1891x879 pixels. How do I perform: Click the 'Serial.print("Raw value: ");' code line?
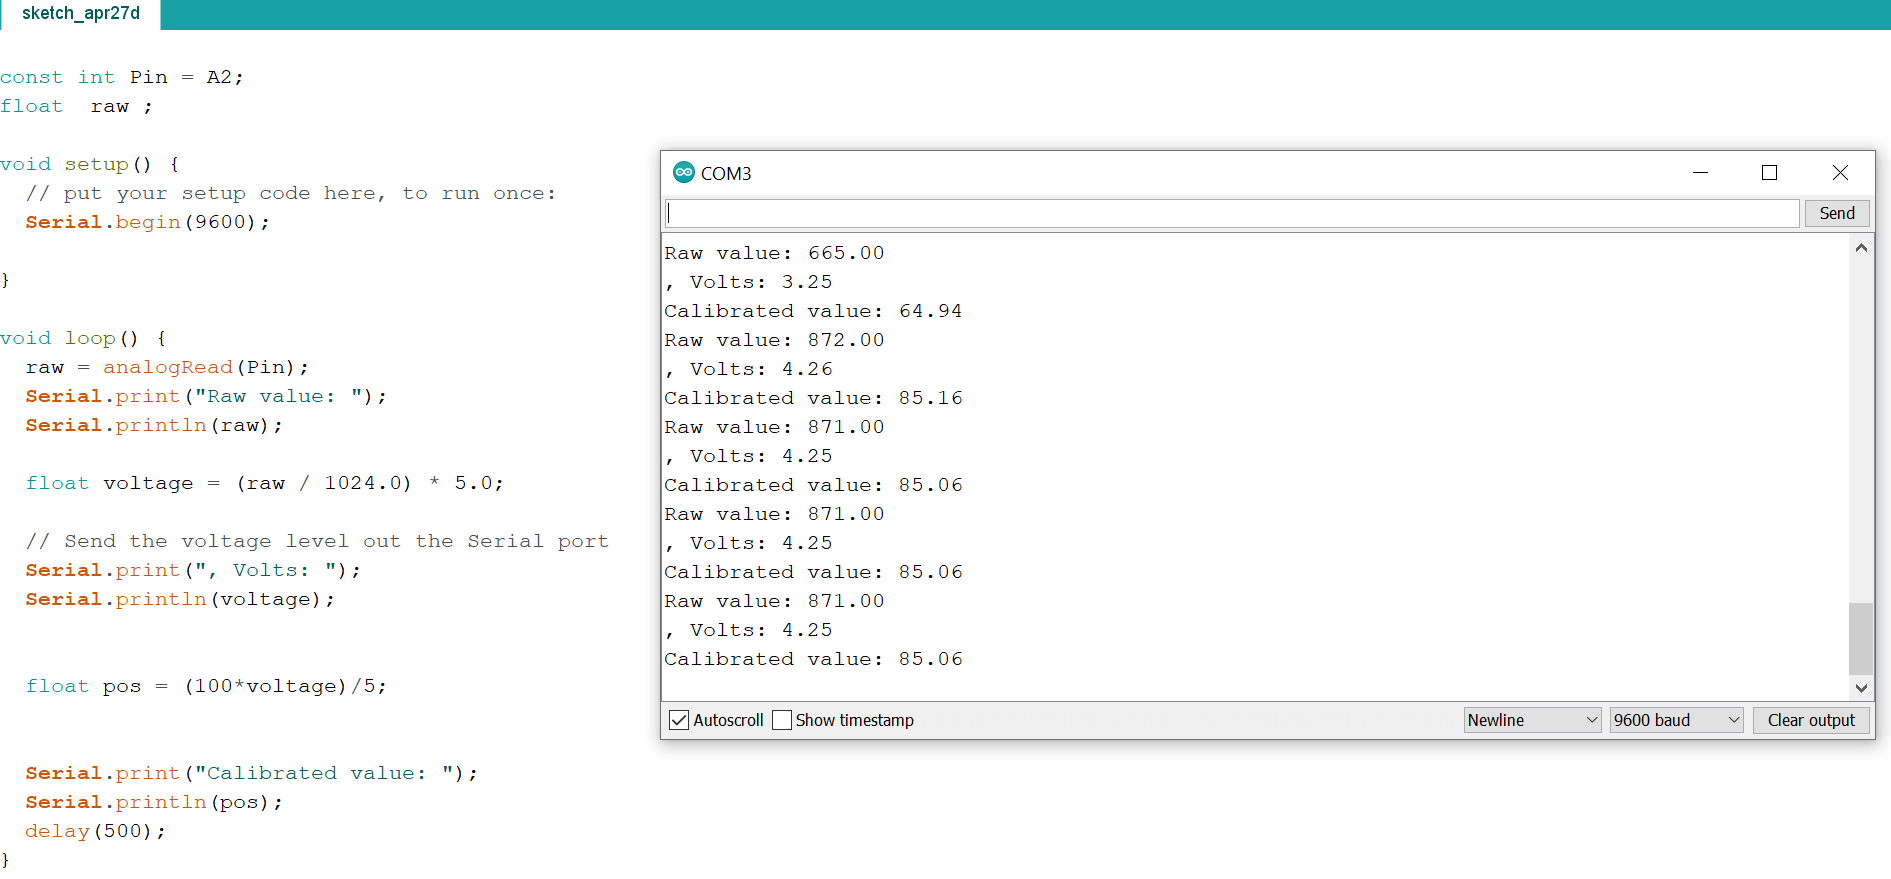click(206, 396)
